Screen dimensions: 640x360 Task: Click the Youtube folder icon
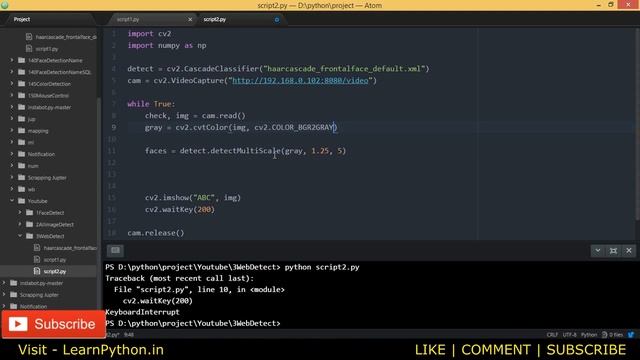pos(22,201)
